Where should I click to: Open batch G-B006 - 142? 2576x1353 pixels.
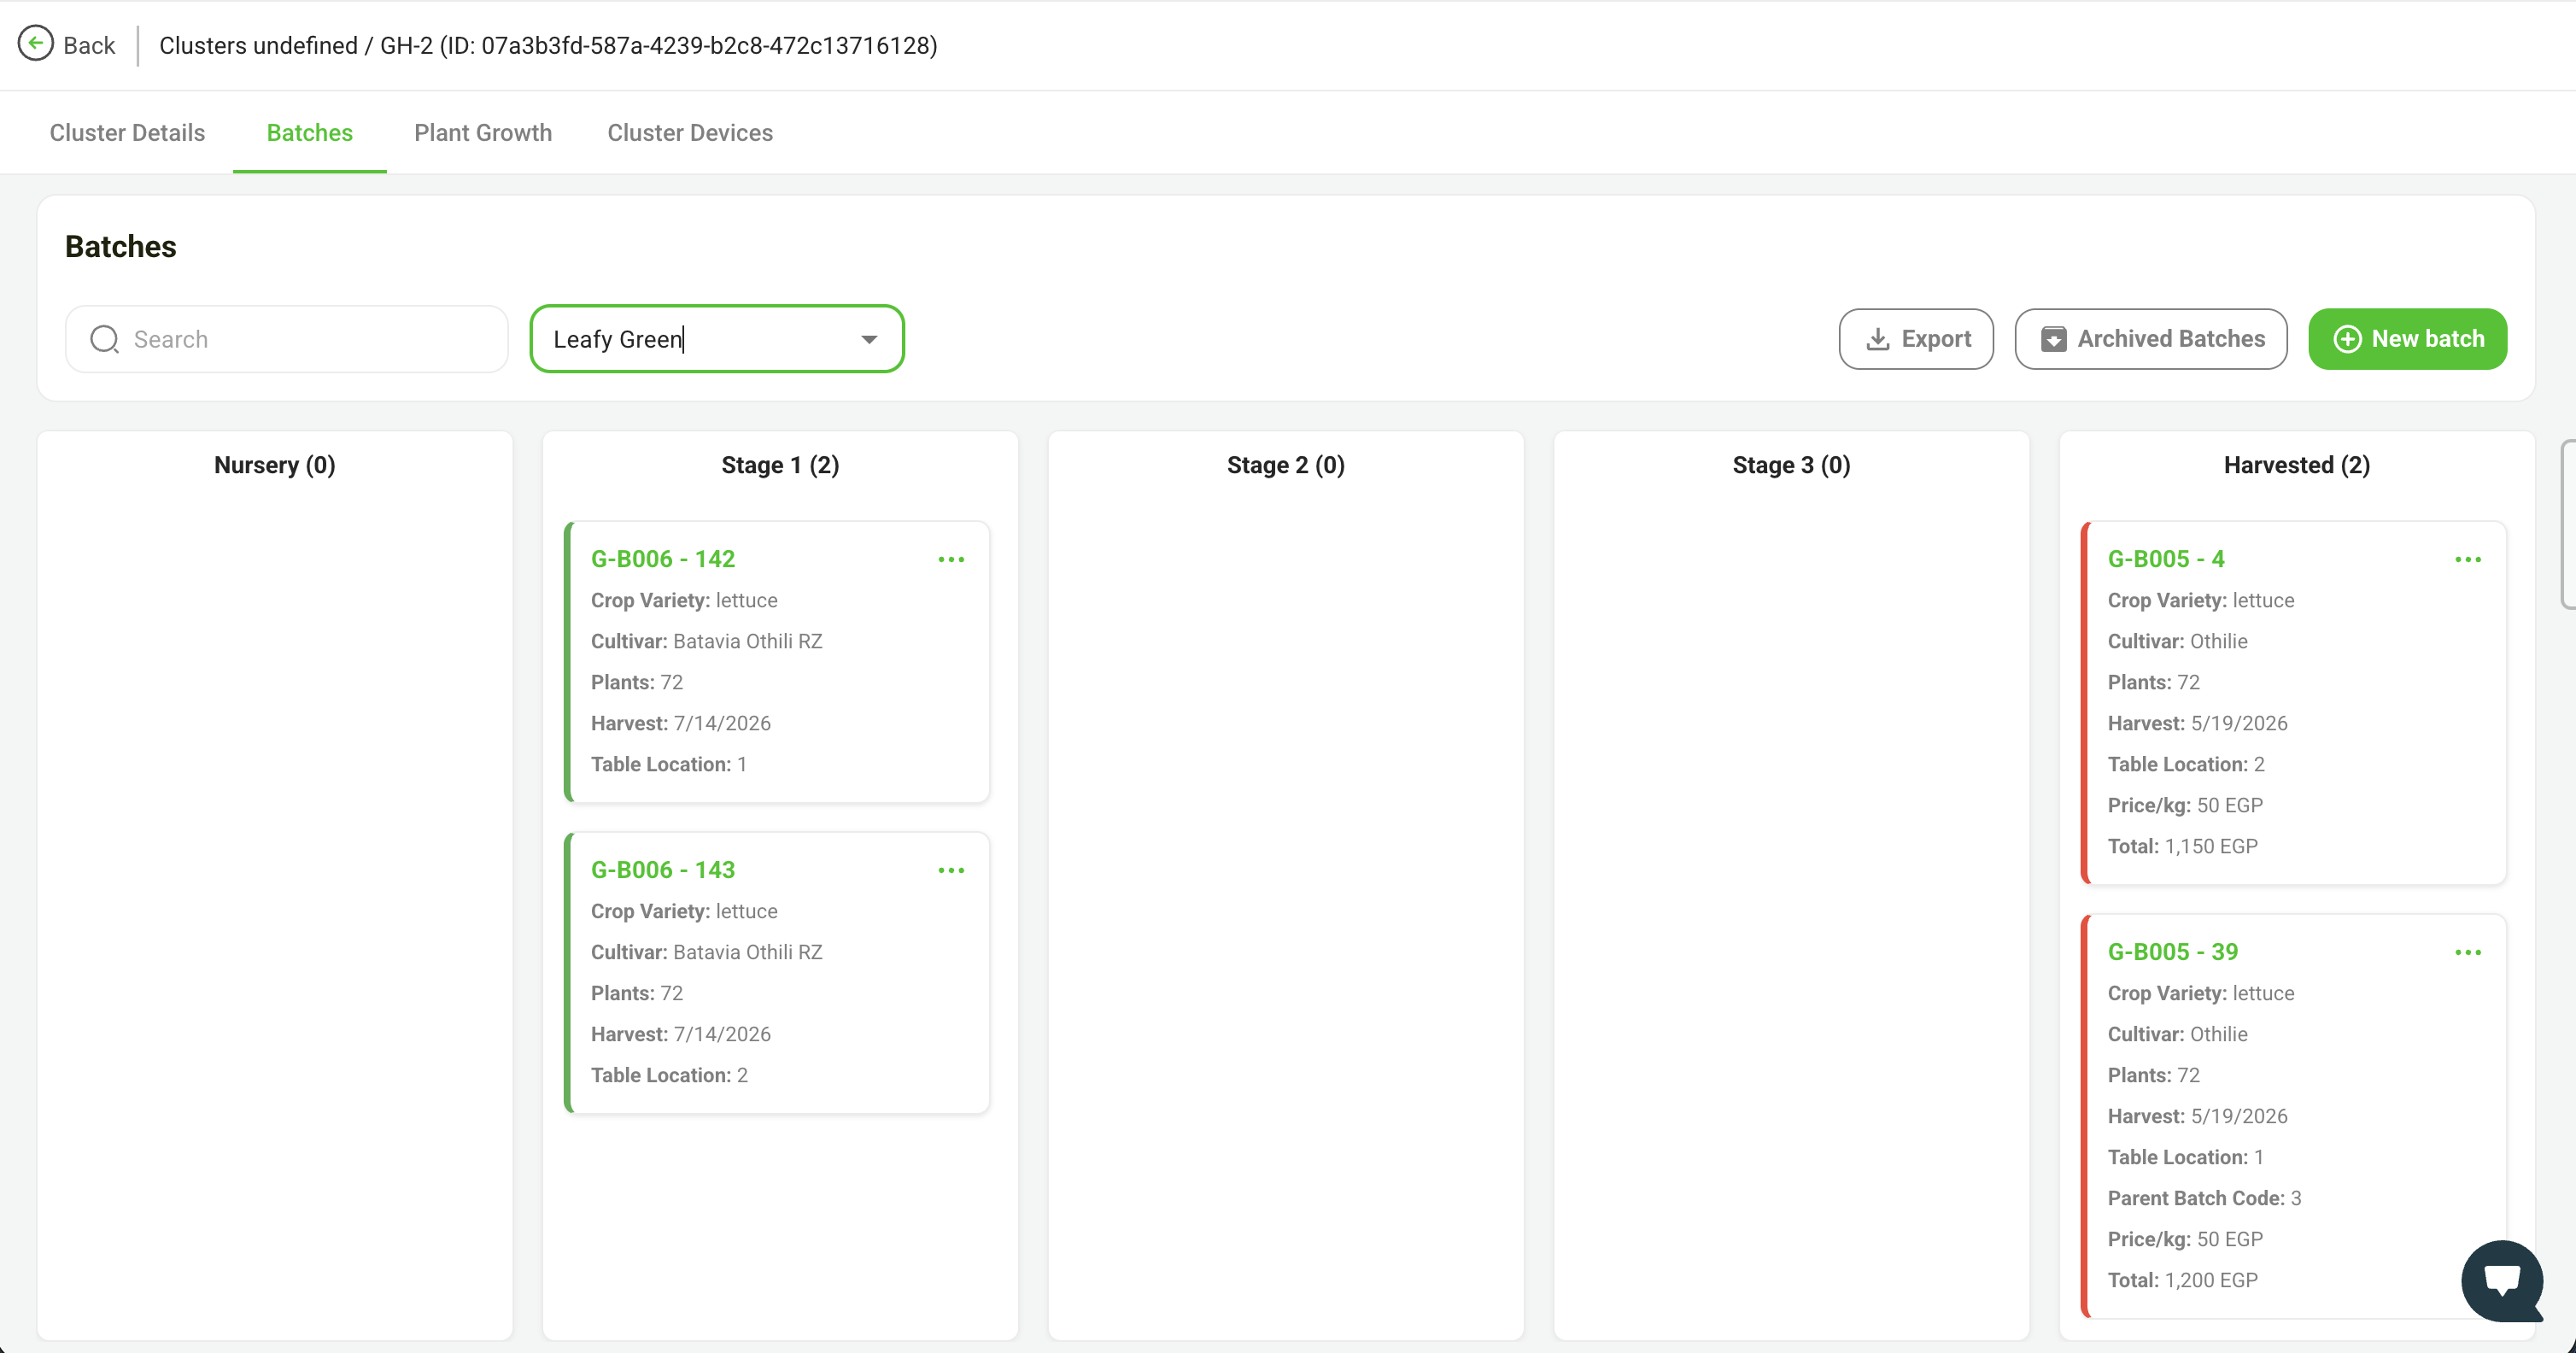tap(663, 559)
